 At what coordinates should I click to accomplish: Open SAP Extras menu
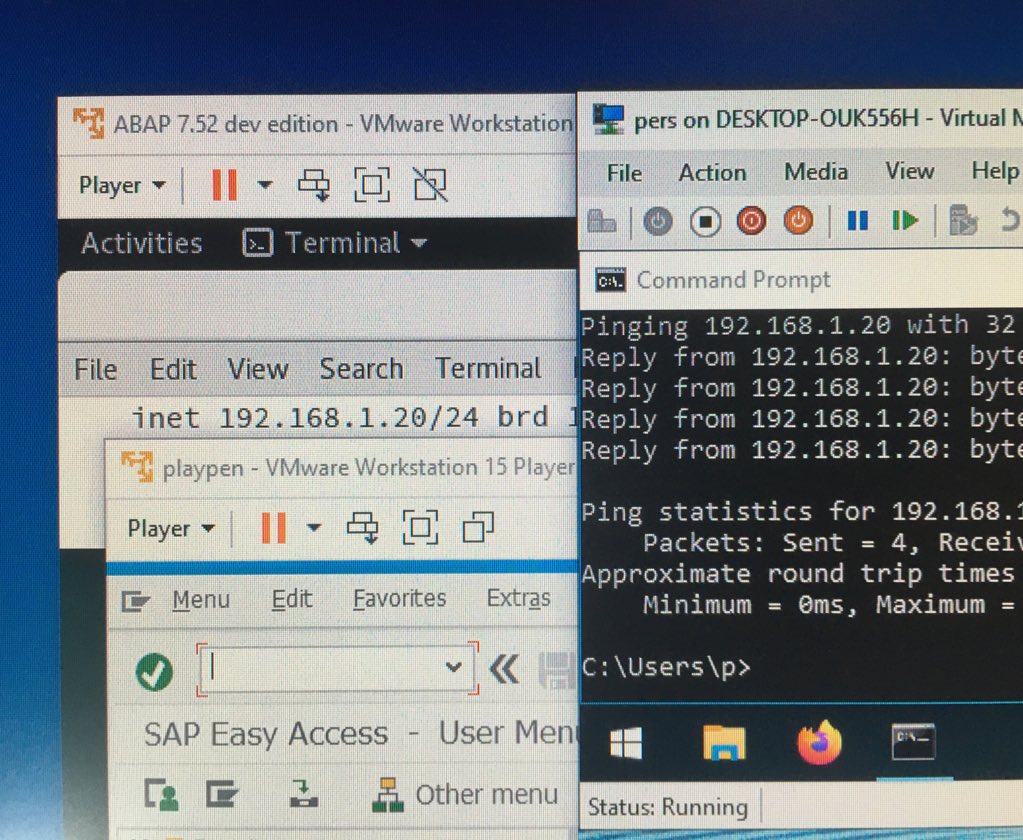pos(519,598)
